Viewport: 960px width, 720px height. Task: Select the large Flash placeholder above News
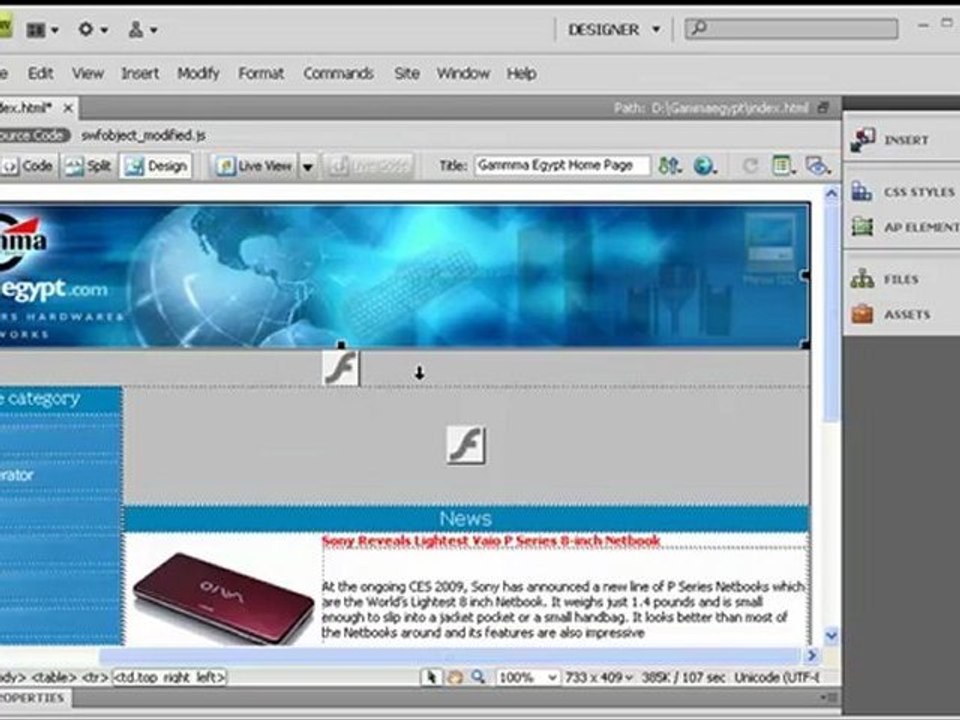click(466, 445)
